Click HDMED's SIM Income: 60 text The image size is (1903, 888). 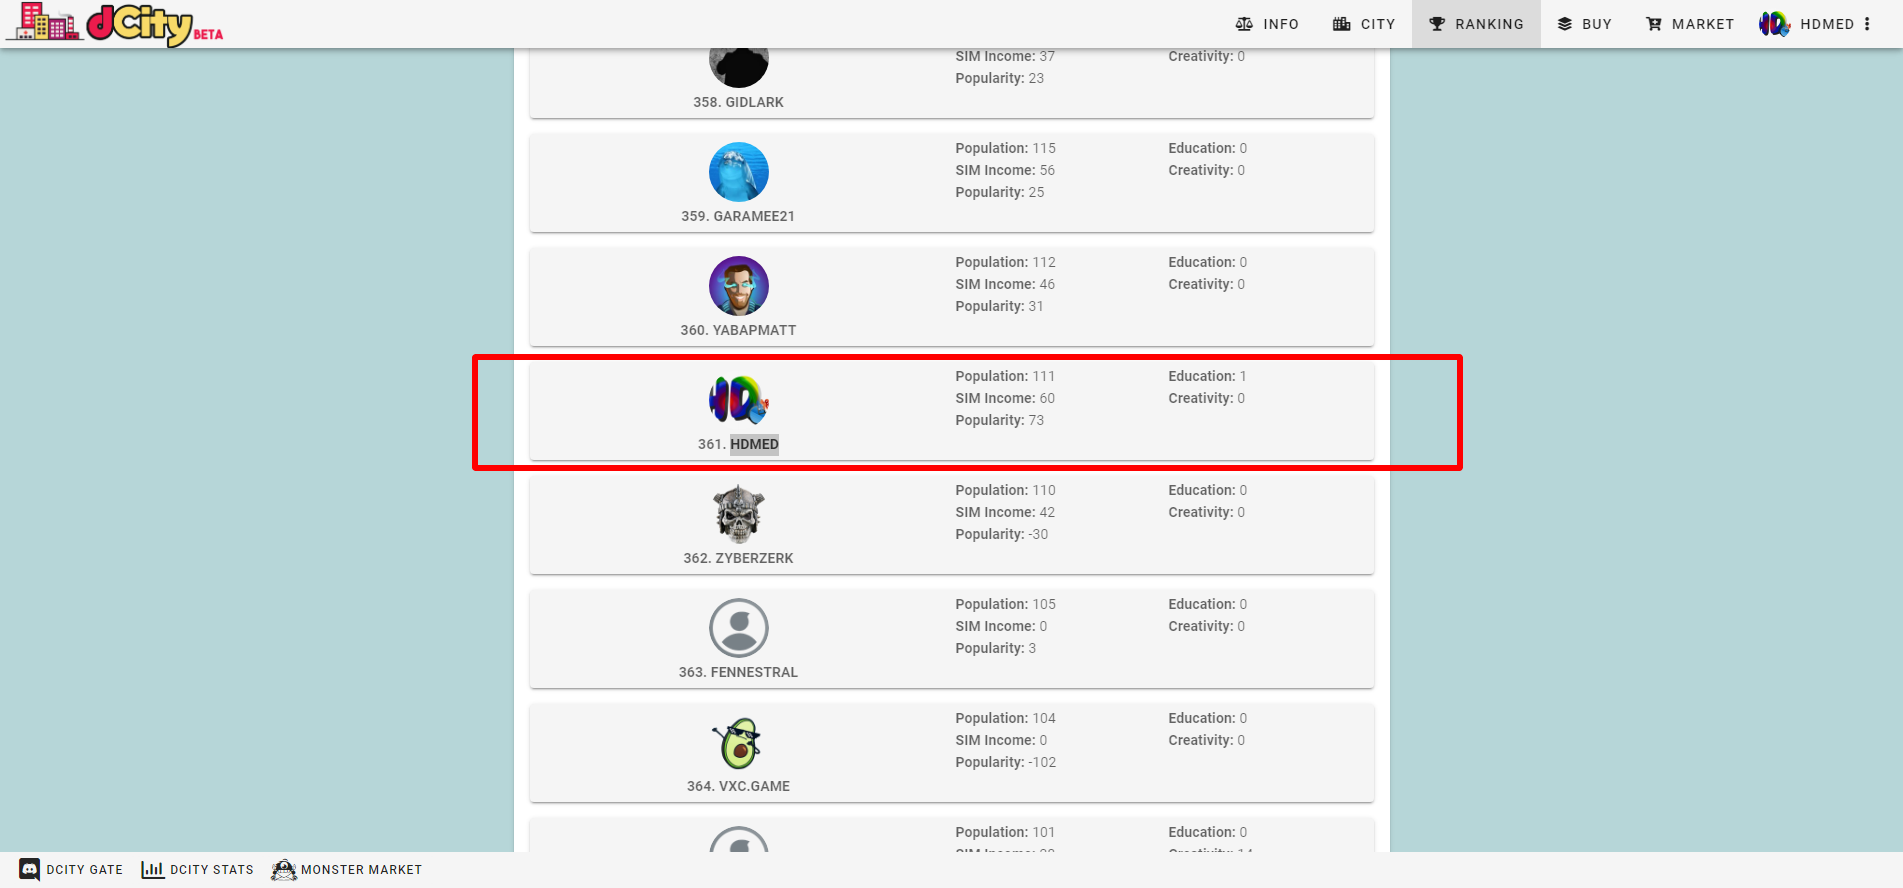(x=1005, y=398)
